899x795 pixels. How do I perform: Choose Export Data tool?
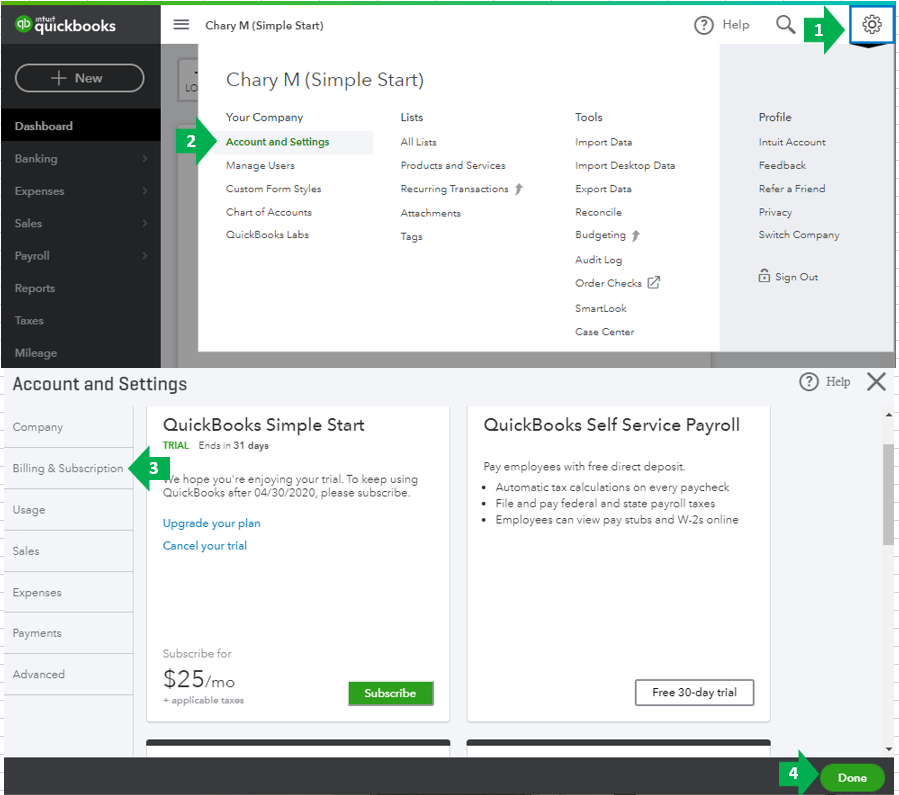pos(603,189)
